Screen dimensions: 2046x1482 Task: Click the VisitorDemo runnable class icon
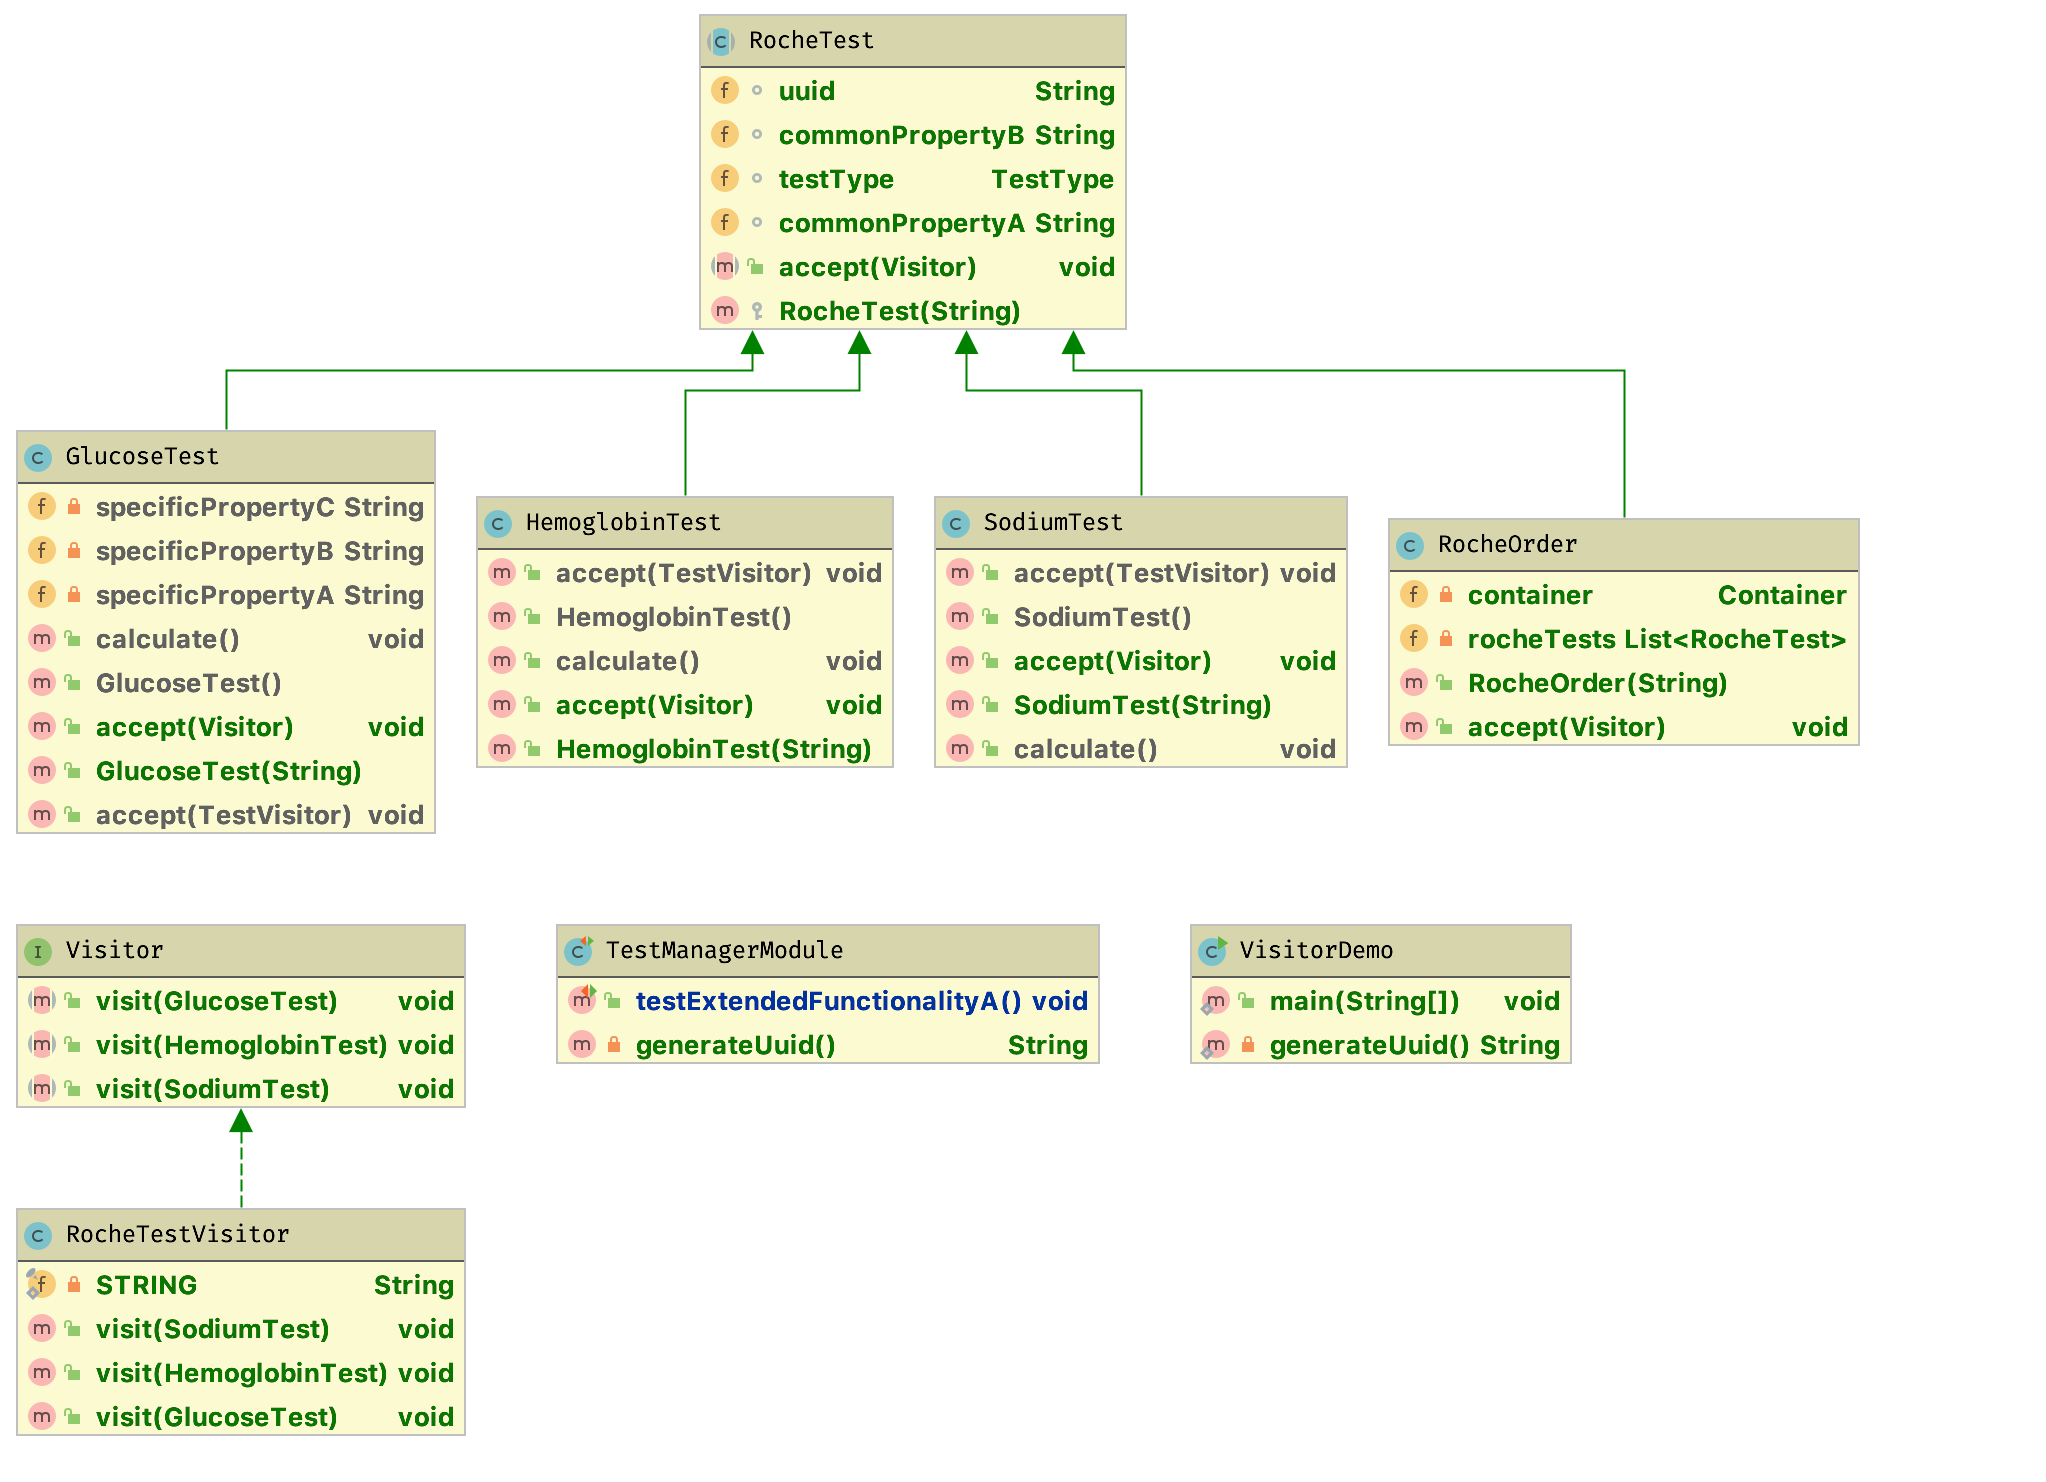[1213, 950]
